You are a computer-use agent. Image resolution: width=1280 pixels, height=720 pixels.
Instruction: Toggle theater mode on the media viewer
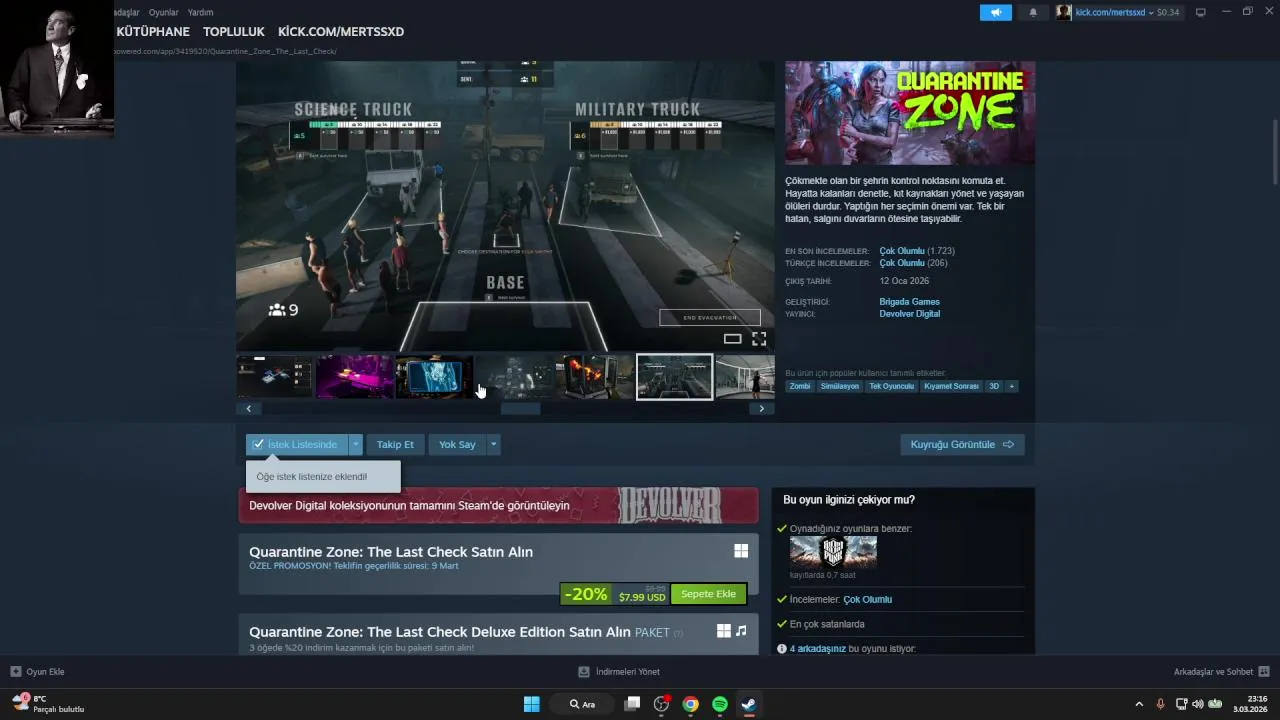[x=733, y=339]
